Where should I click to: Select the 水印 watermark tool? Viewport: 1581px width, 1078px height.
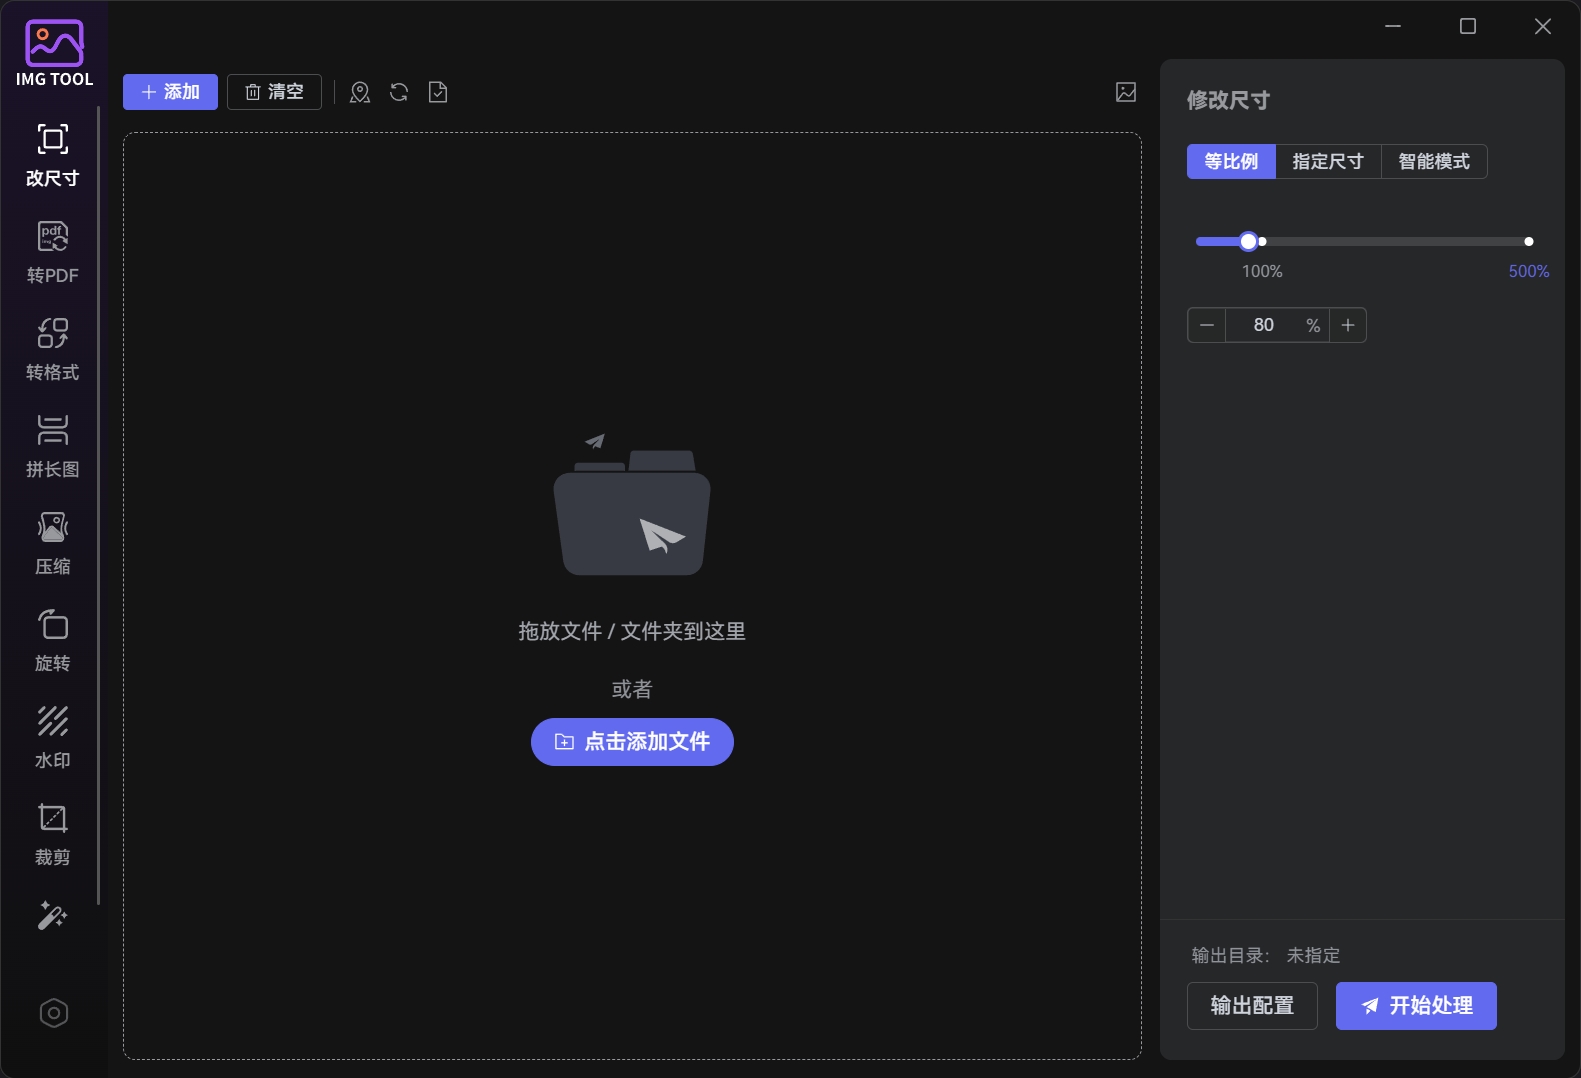(x=52, y=737)
